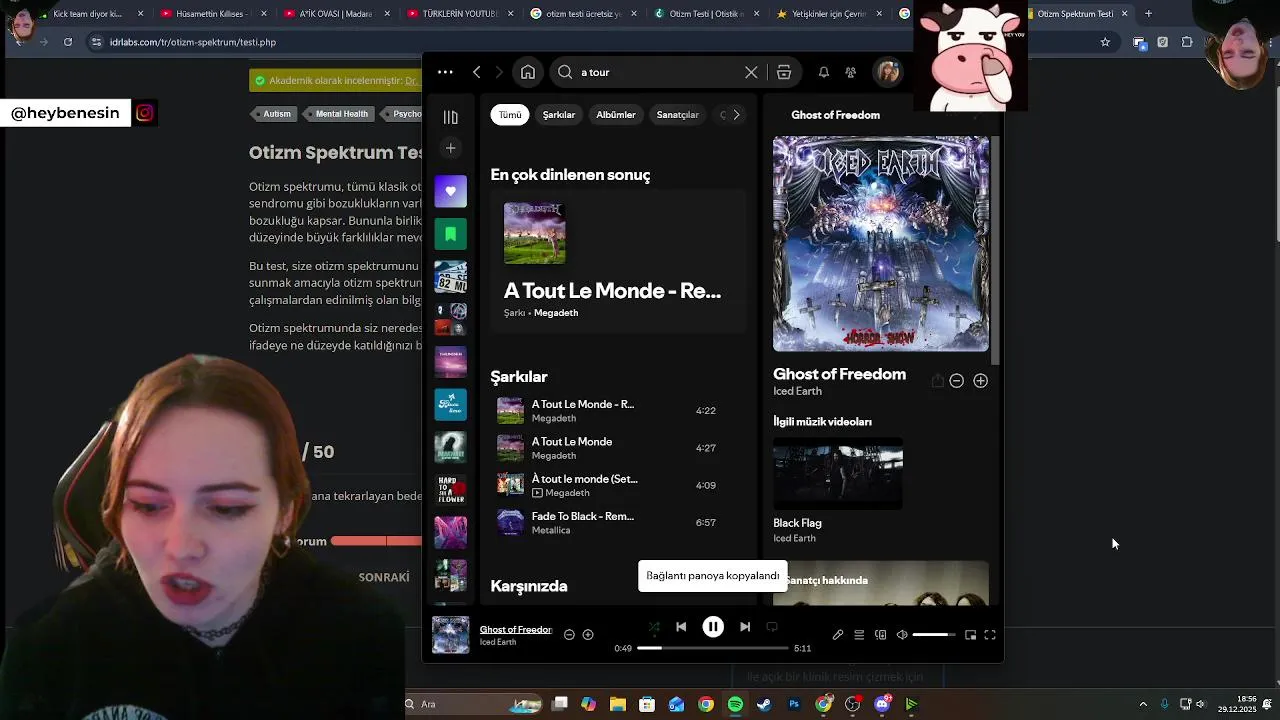Click Autism tag on idrlabs page
The image size is (1280, 720).
pyautogui.click(x=276, y=114)
